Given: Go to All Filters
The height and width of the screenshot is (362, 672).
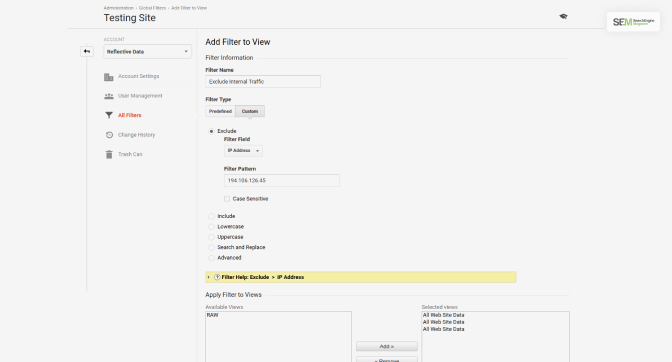Looking at the screenshot, I should click(x=129, y=115).
